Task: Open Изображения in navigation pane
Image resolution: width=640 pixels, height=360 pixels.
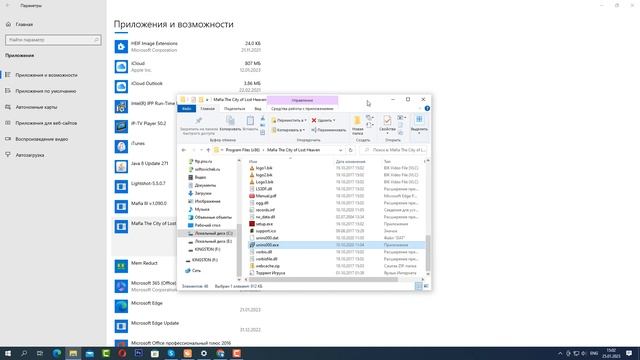Action: tap(207, 201)
